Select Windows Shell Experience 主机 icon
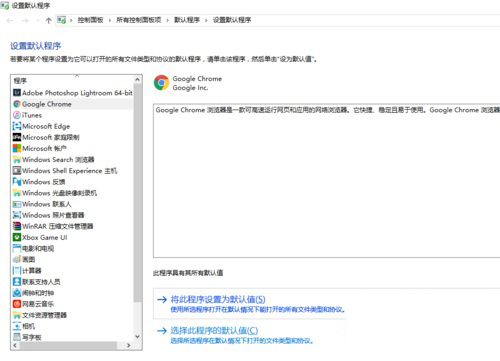500x361 pixels. pyautogui.click(x=17, y=170)
